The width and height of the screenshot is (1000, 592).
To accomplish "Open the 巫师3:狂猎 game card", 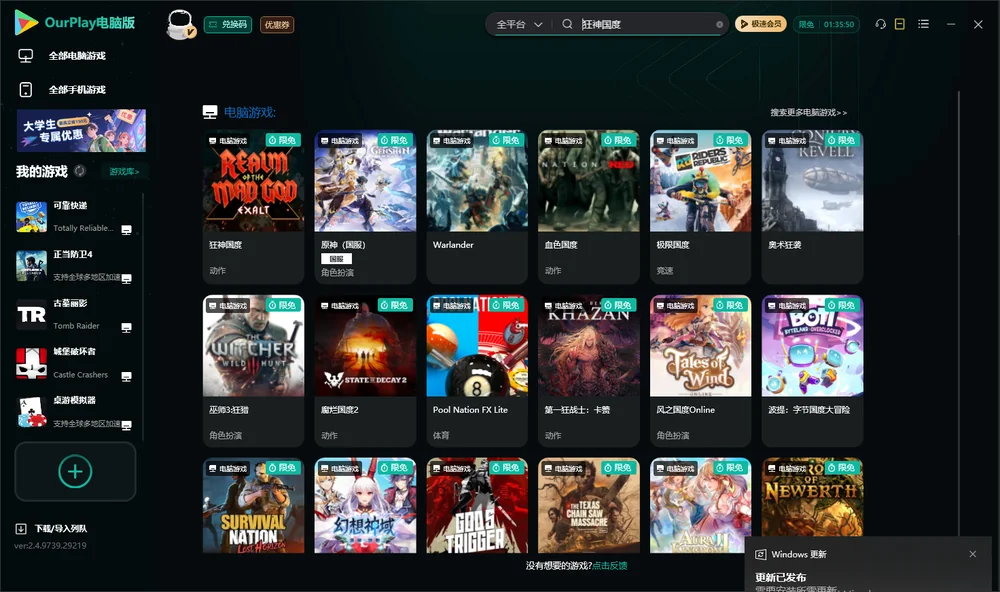I will click(x=254, y=371).
